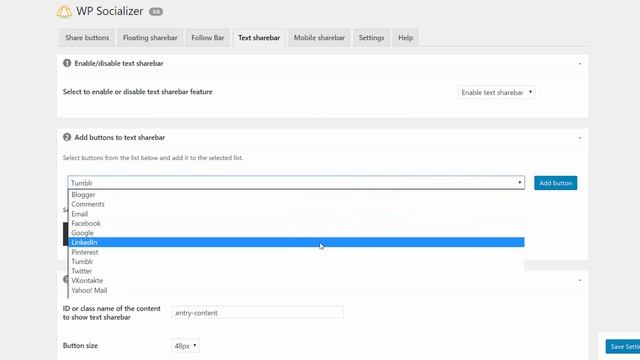Image resolution: width=640 pixels, height=360 pixels.
Task: Choose Google from the dropdown list
Action: [x=296, y=233]
